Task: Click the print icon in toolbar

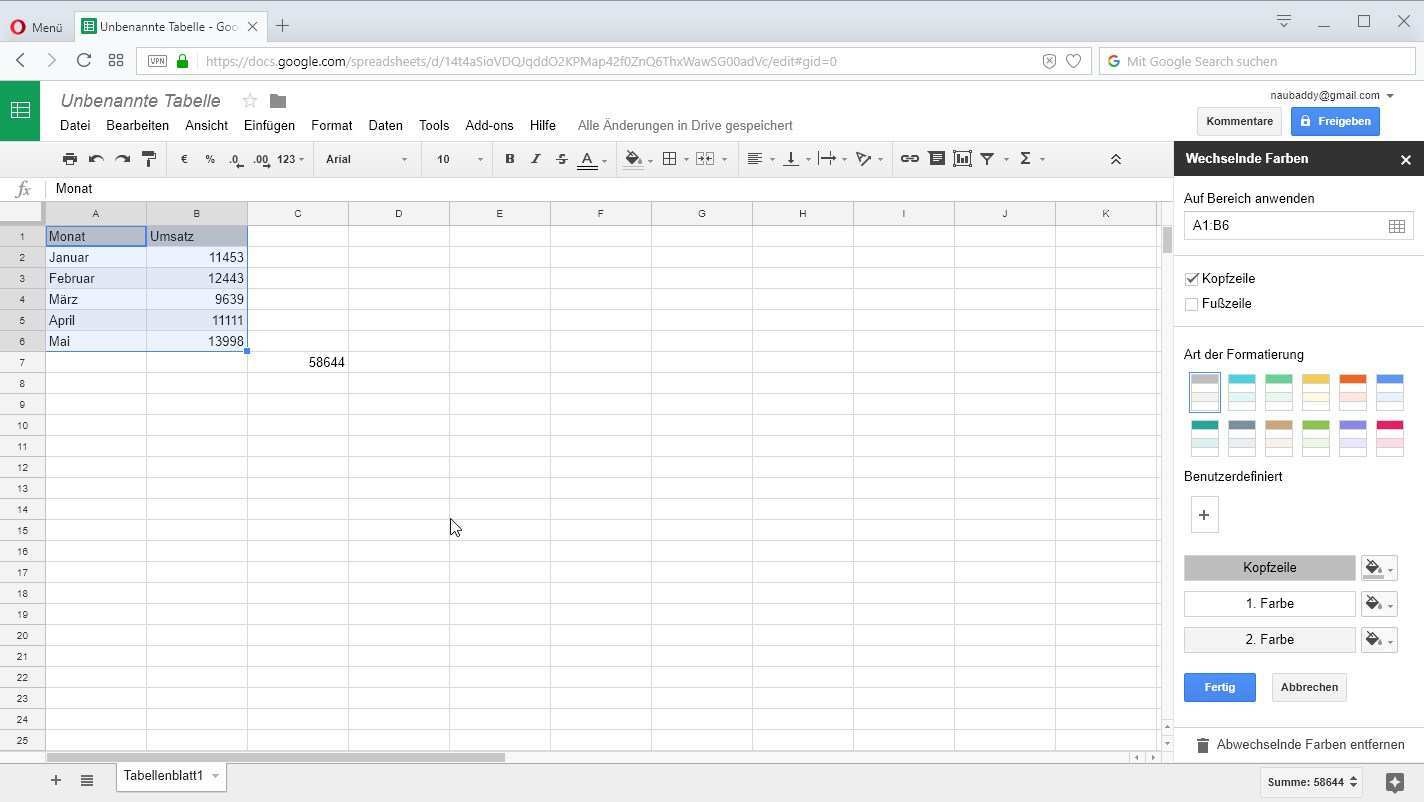Action: click(69, 159)
